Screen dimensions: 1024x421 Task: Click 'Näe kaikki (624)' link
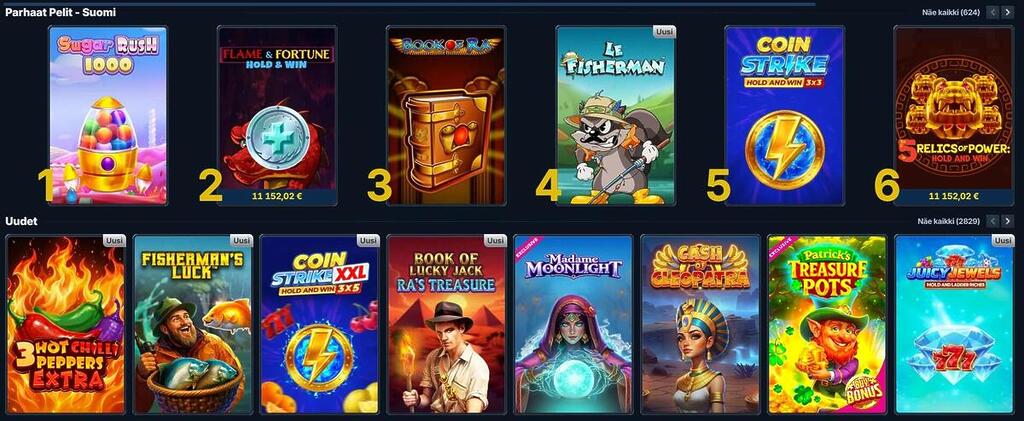(950, 12)
